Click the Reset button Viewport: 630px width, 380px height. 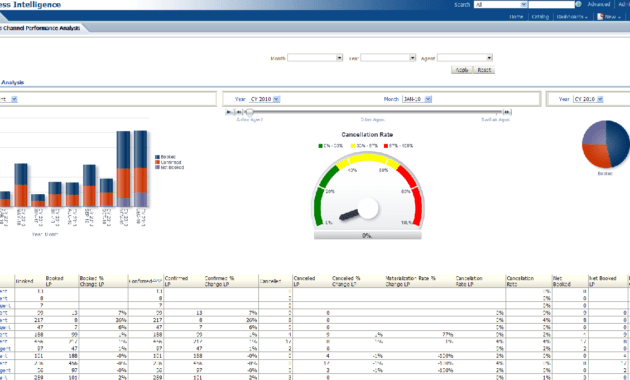(484, 70)
